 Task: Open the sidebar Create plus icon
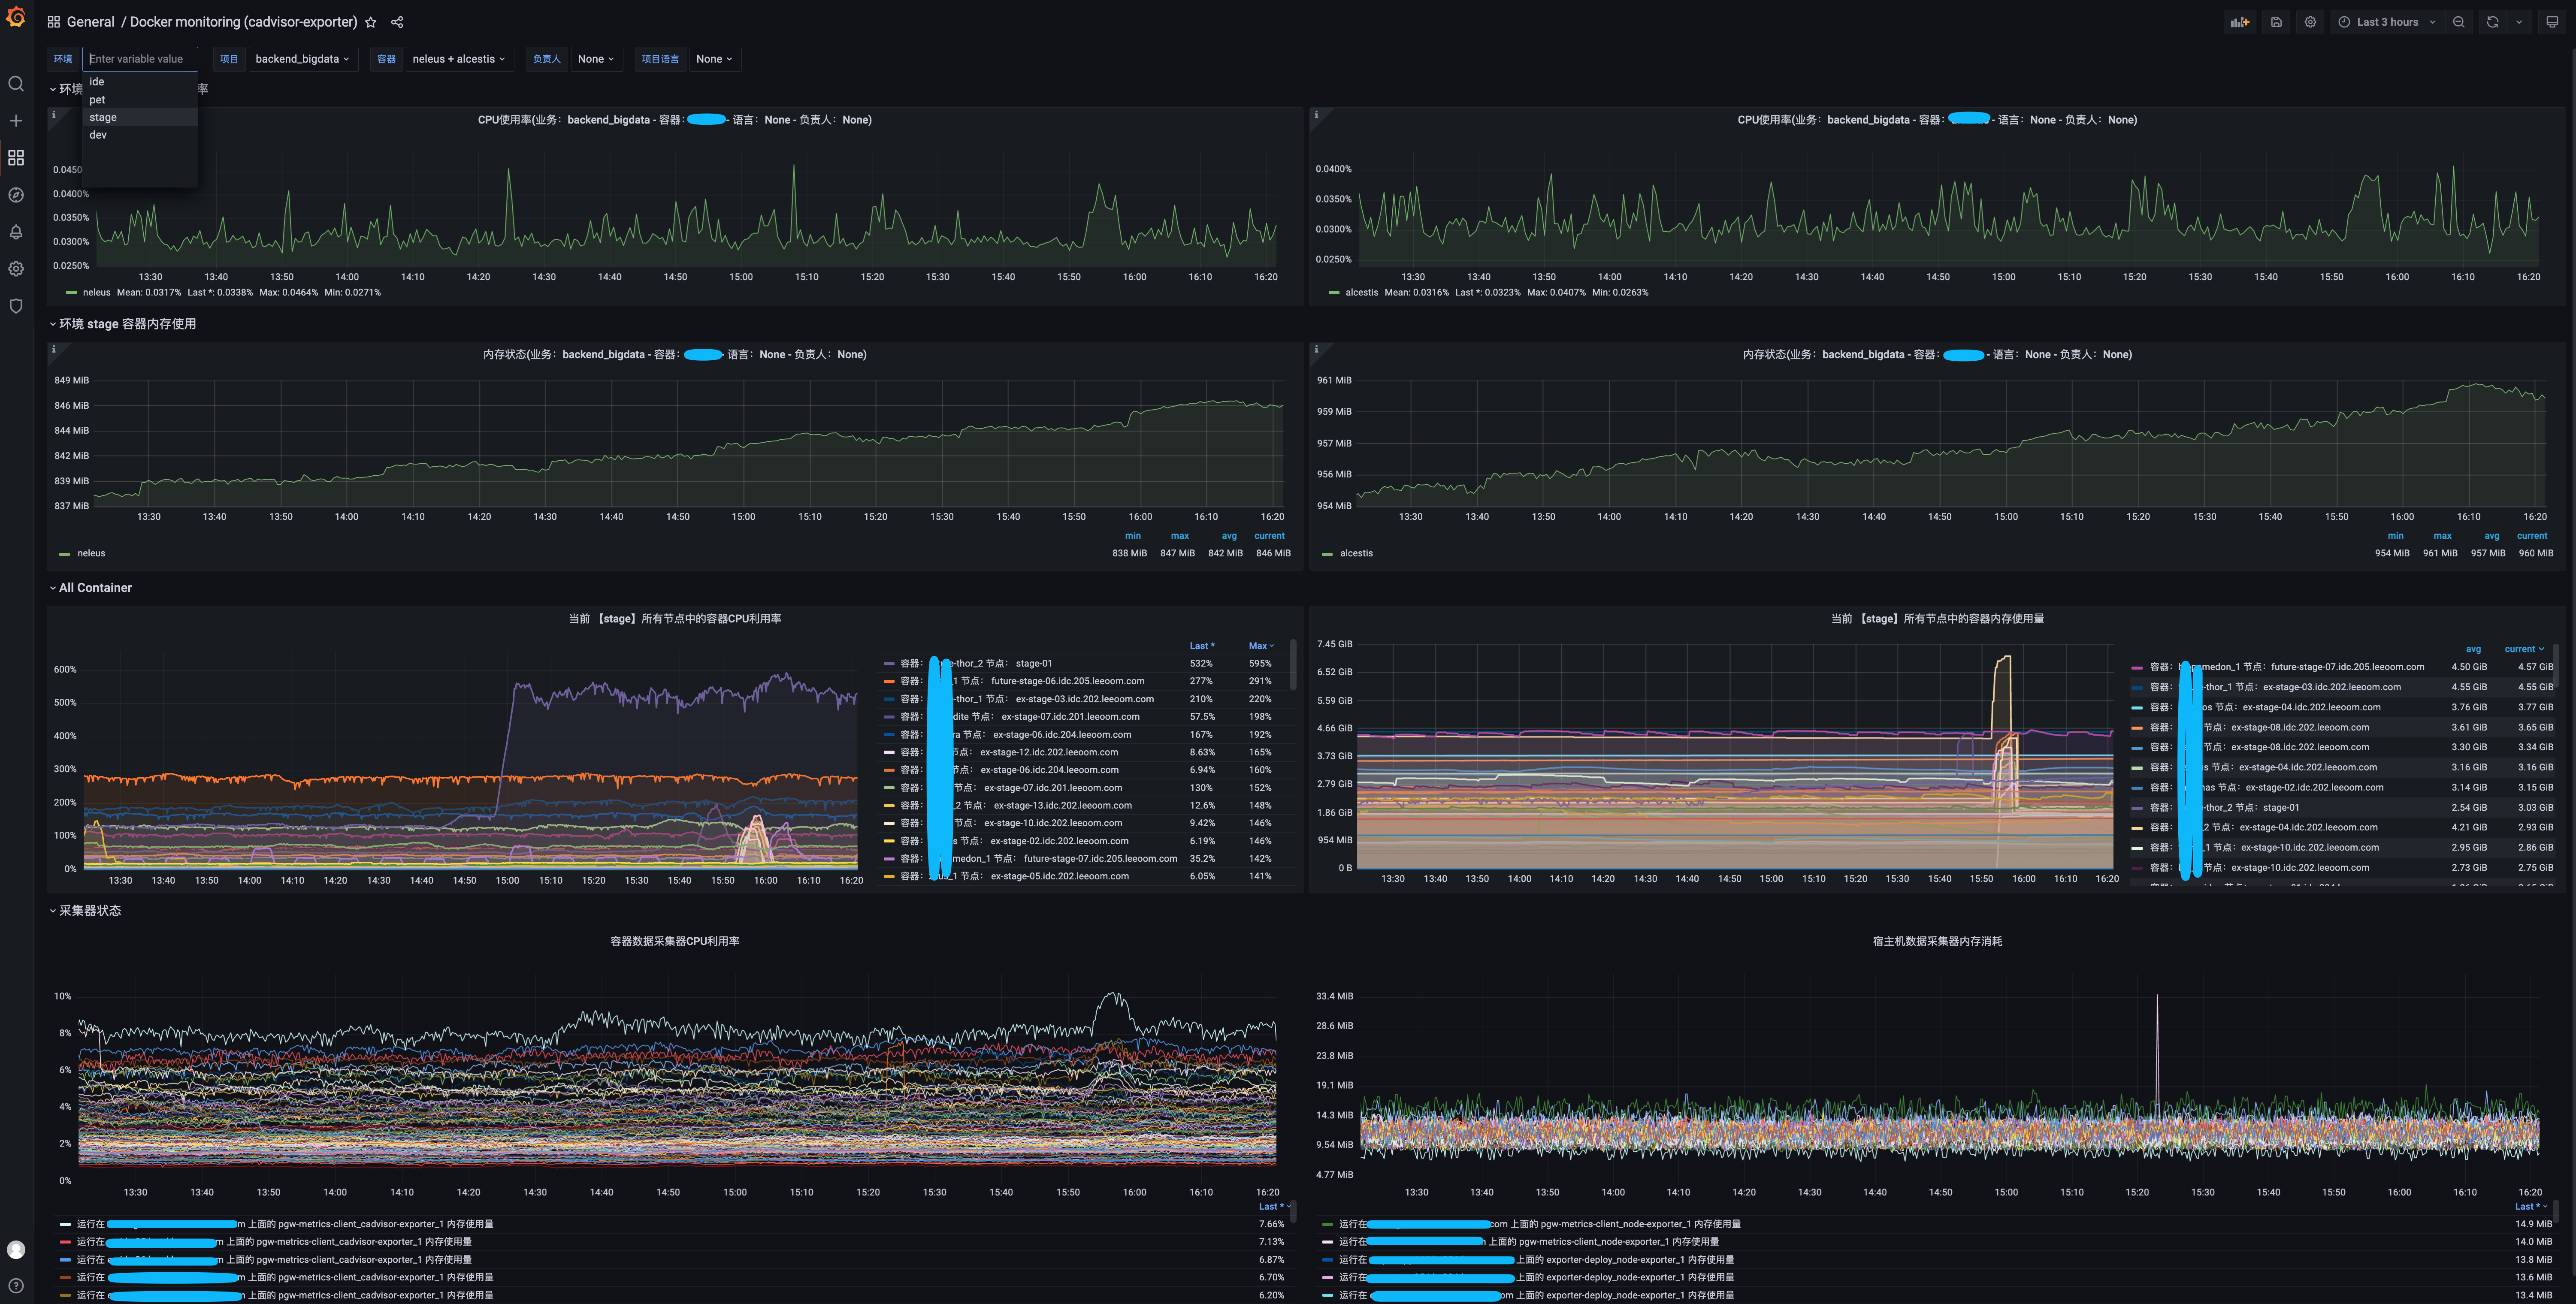(16, 121)
